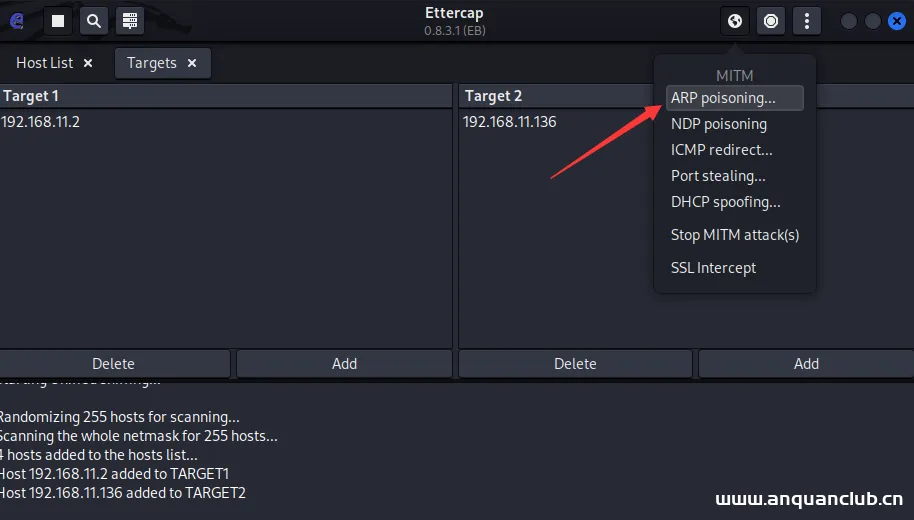Delete the selected Target 1 host
This screenshot has height=520, width=914.
(x=113, y=364)
